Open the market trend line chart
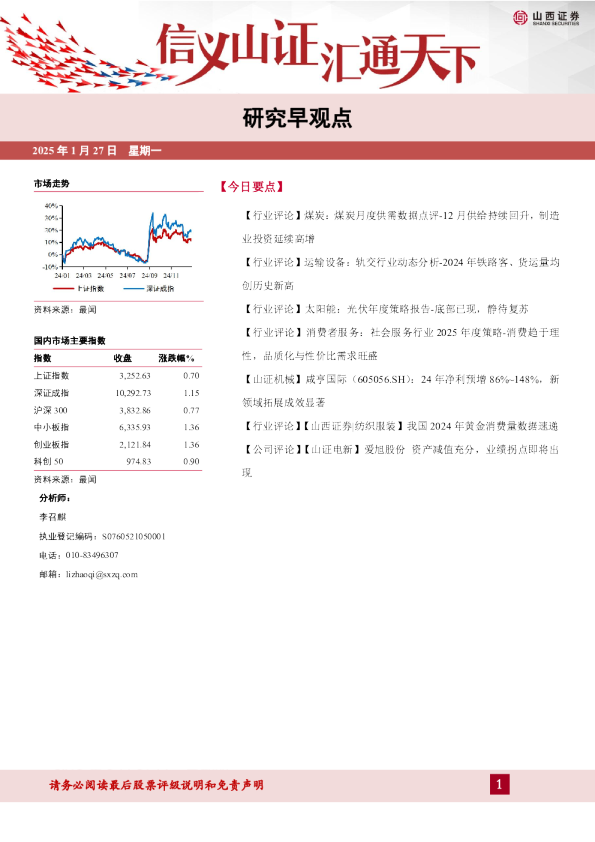The image size is (595, 842). 118,243
